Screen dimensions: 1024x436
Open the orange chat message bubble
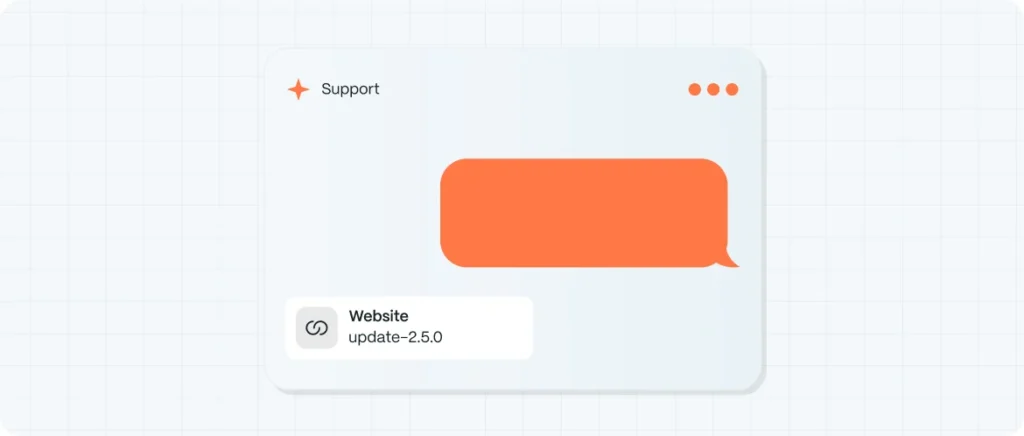pyautogui.click(x=584, y=213)
